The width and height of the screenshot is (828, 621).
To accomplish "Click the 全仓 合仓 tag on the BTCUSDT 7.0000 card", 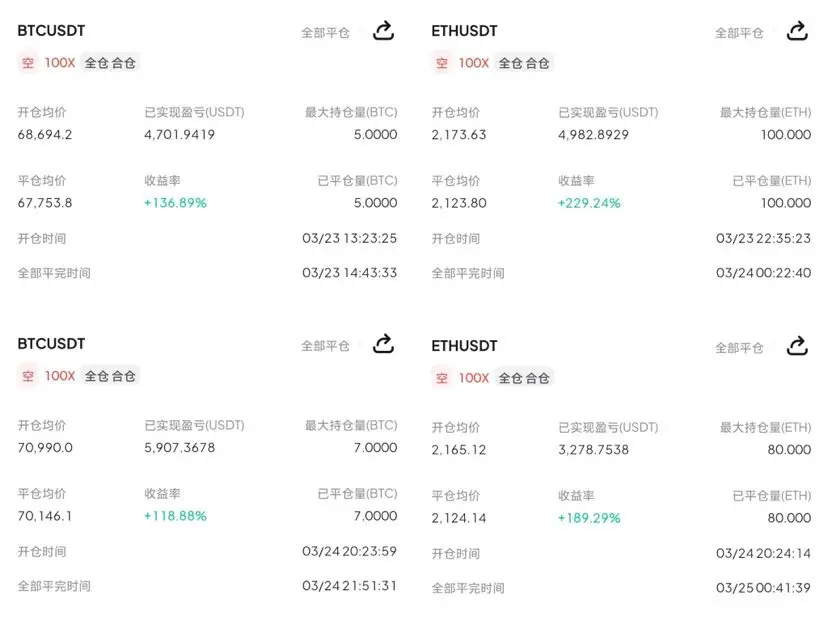I will point(110,376).
